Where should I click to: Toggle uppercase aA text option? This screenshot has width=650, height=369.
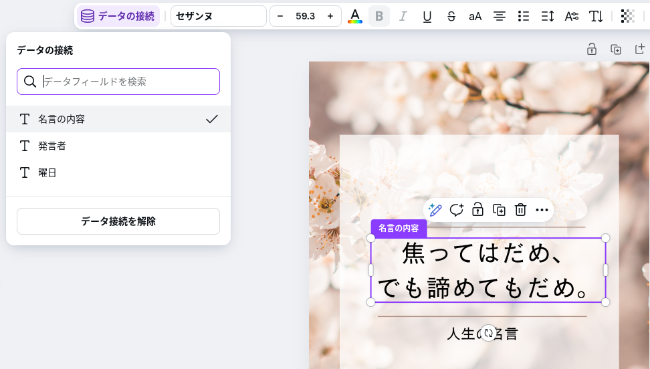click(x=475, y=16)
